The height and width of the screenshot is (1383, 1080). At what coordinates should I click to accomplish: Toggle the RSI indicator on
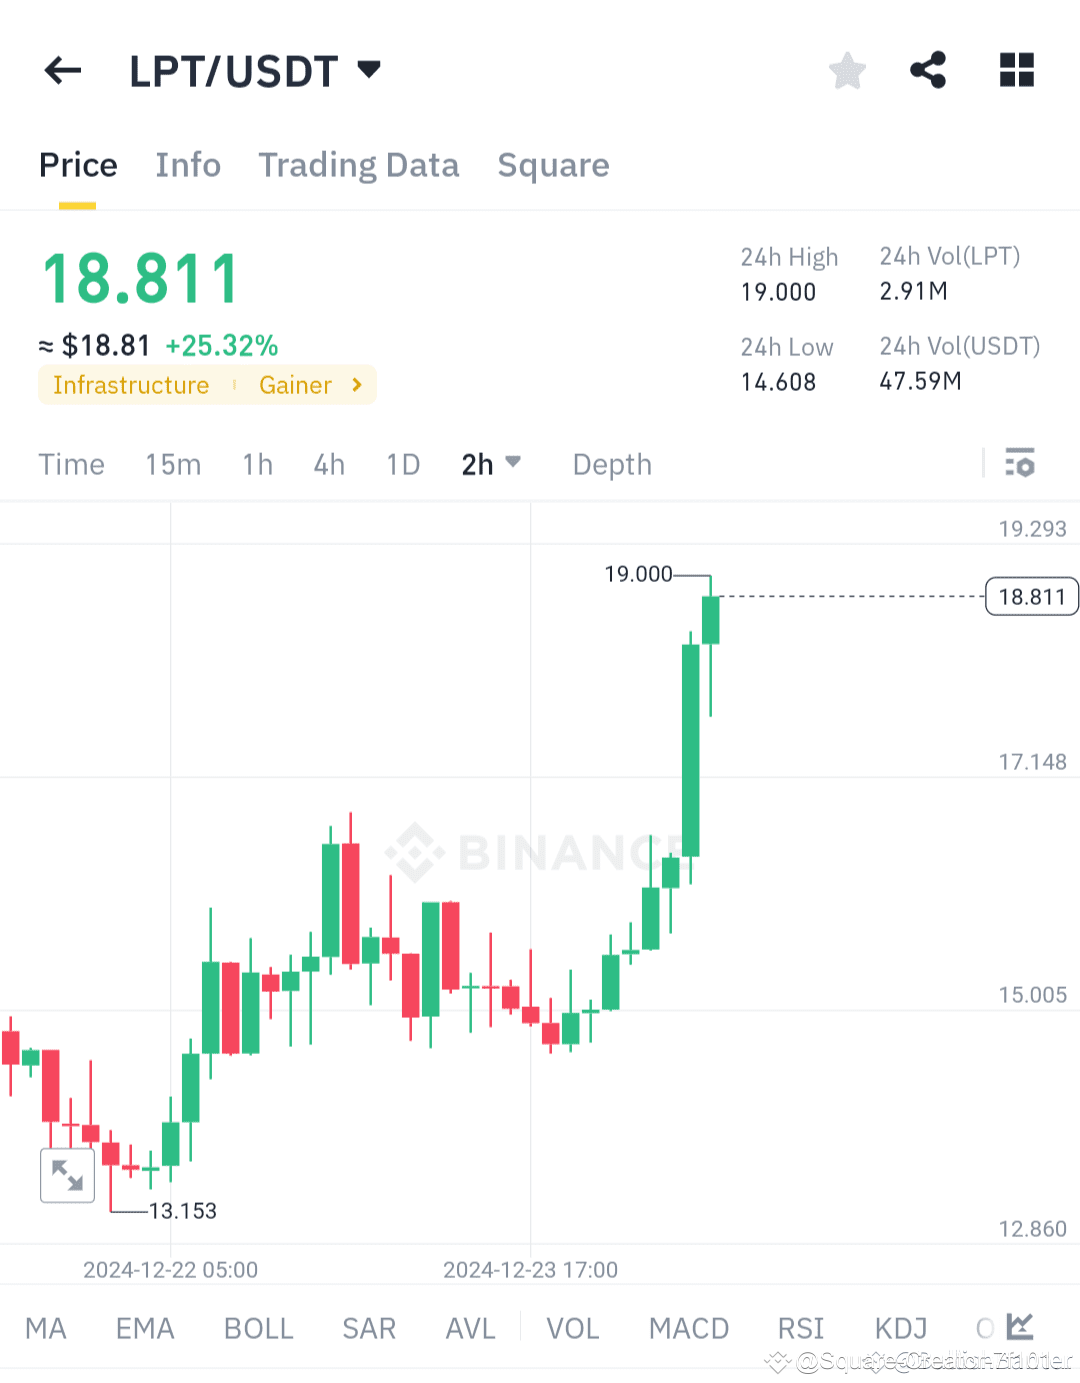800,1327
